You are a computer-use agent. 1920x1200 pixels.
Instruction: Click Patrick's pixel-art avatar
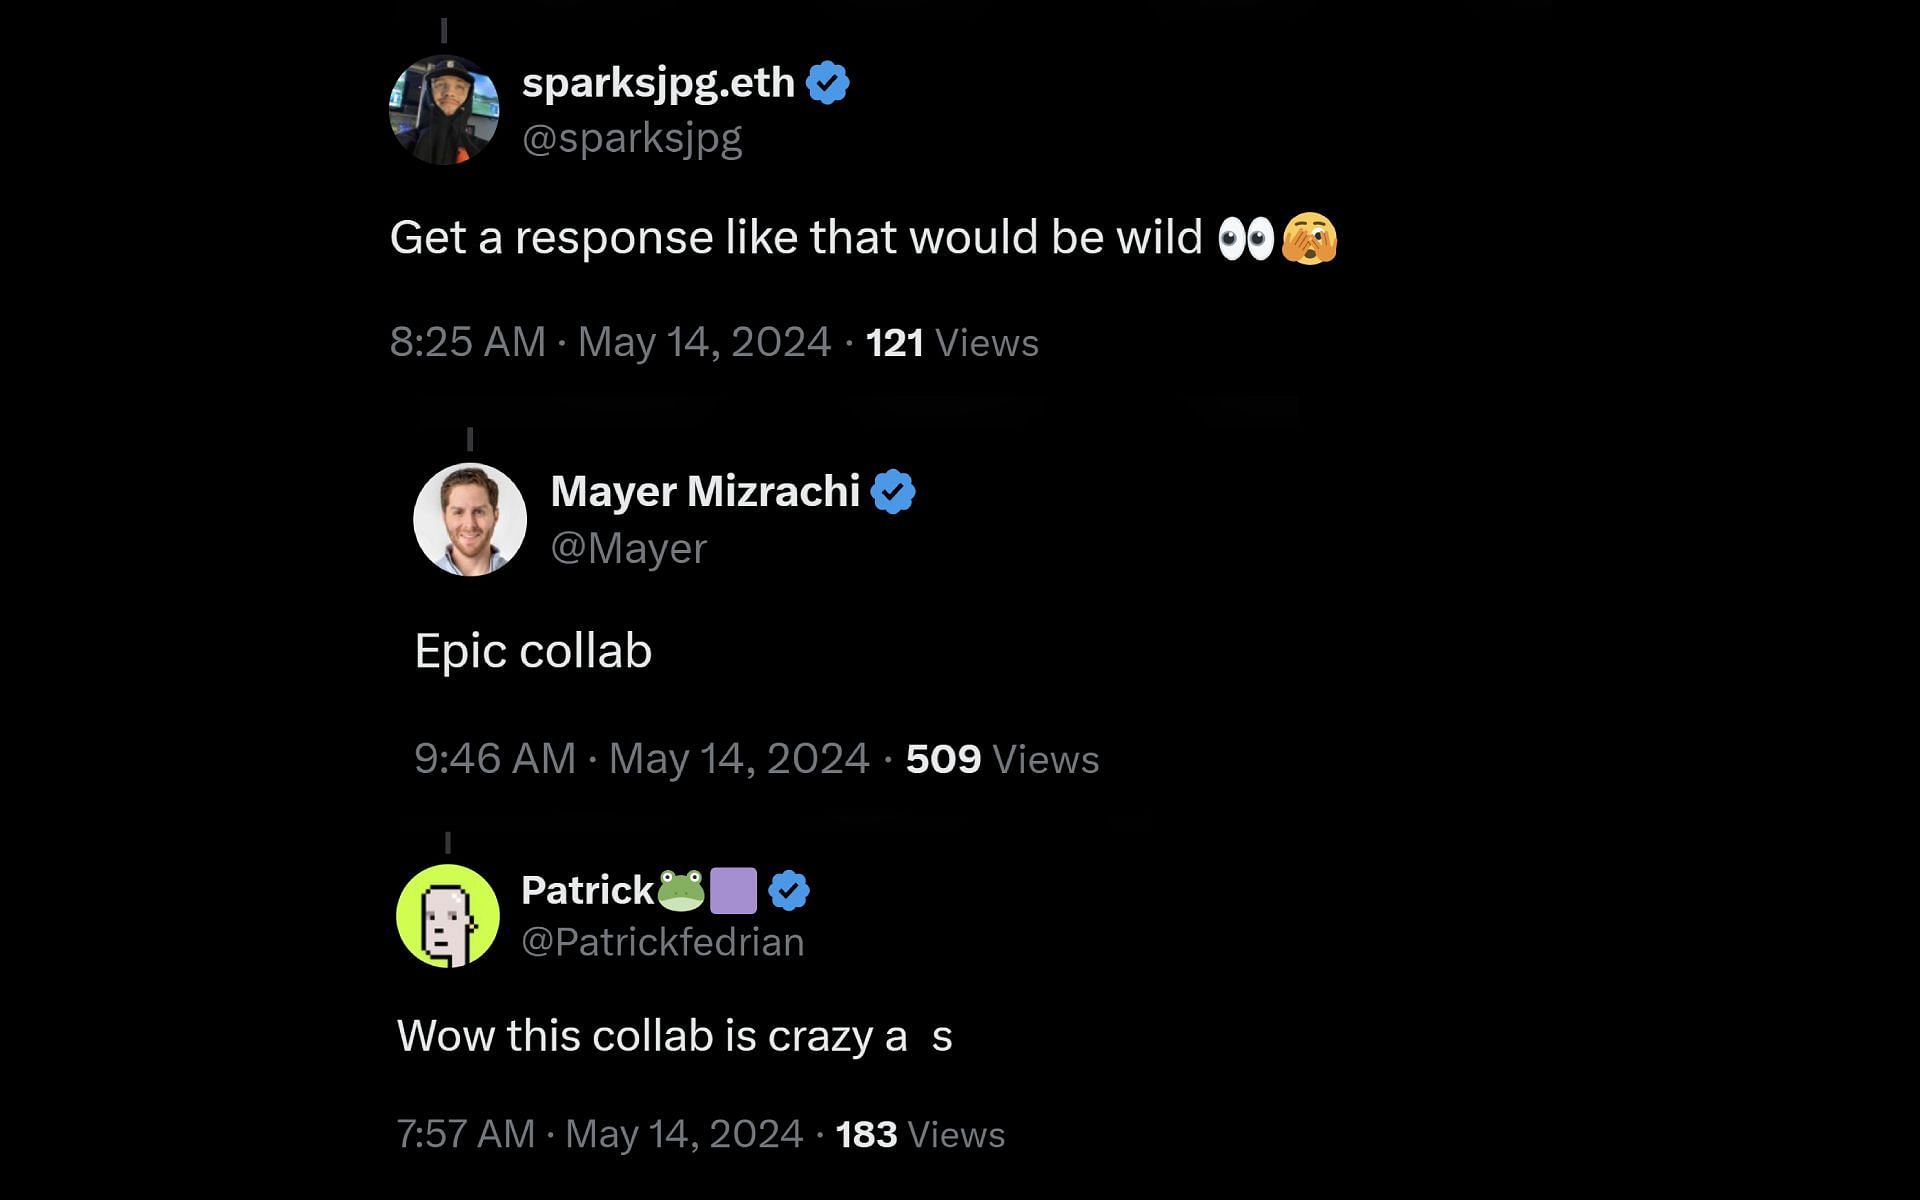447,915
